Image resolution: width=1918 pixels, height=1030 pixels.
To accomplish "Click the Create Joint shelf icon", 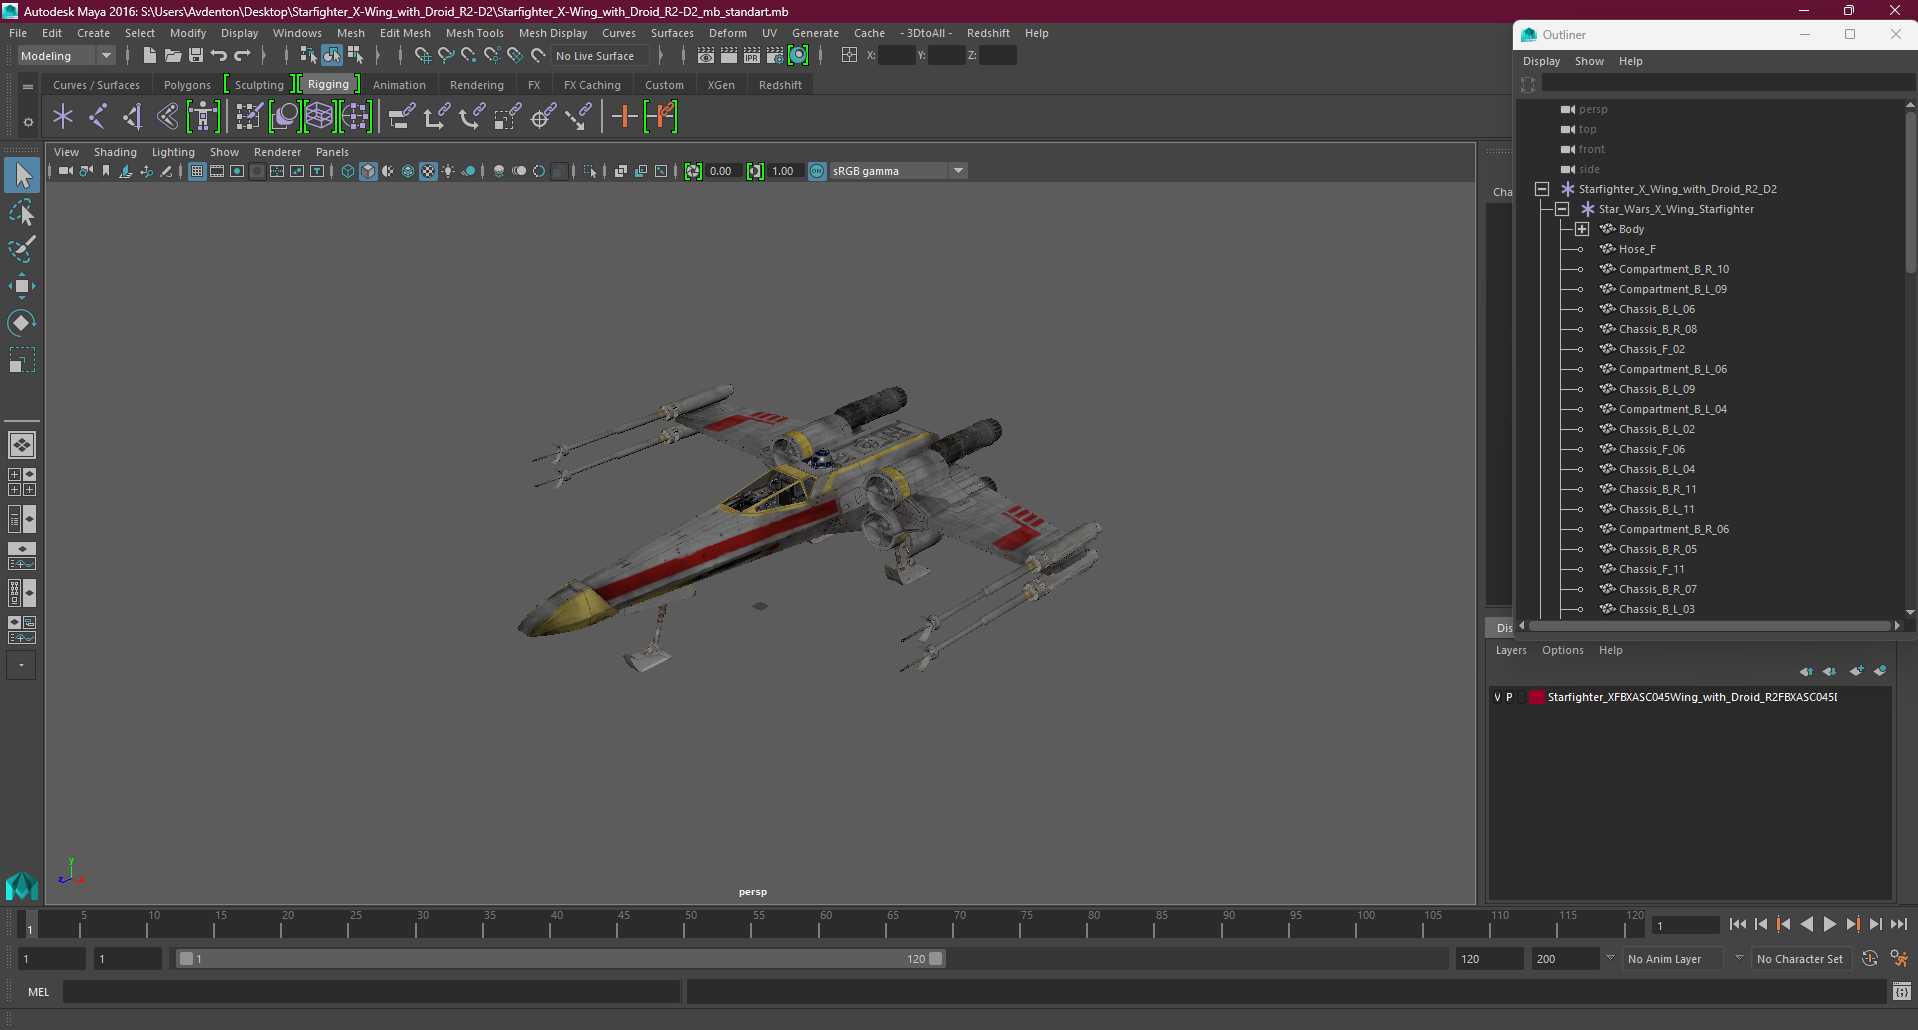I will point(98,117).
